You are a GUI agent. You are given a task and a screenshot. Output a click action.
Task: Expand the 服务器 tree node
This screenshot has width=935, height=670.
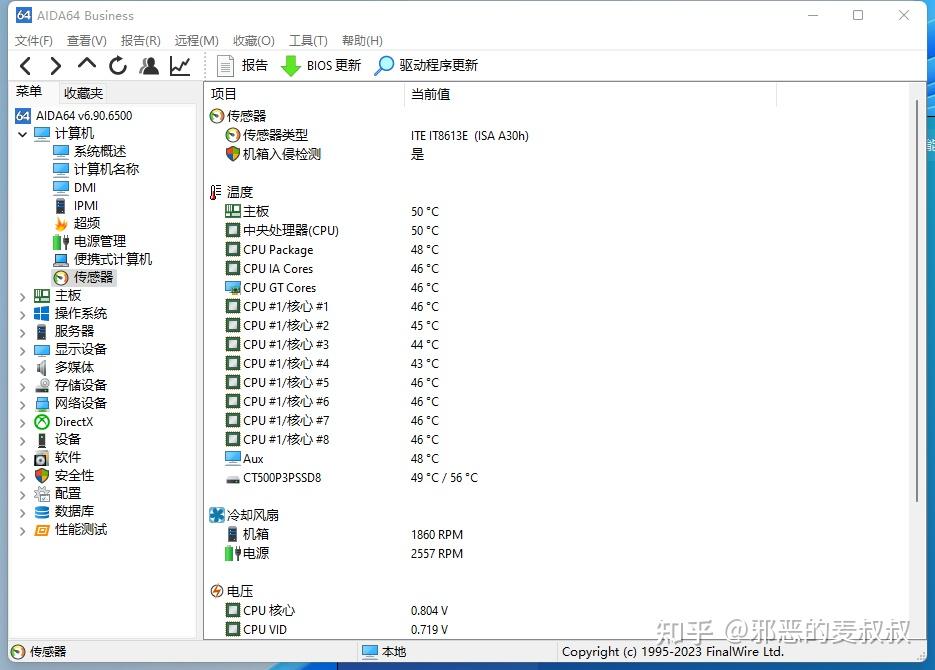[x=23, y=332]
